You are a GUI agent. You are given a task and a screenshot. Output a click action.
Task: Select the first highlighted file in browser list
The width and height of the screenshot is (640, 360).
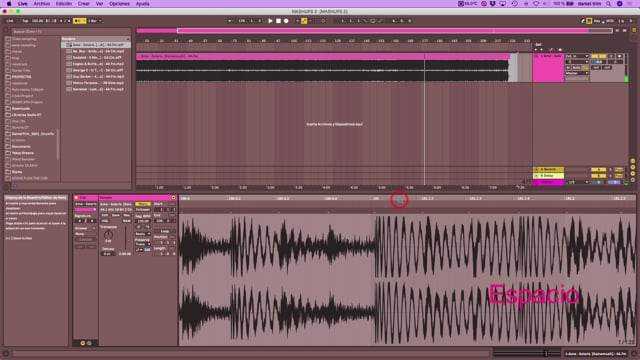(x=96, y=45)
